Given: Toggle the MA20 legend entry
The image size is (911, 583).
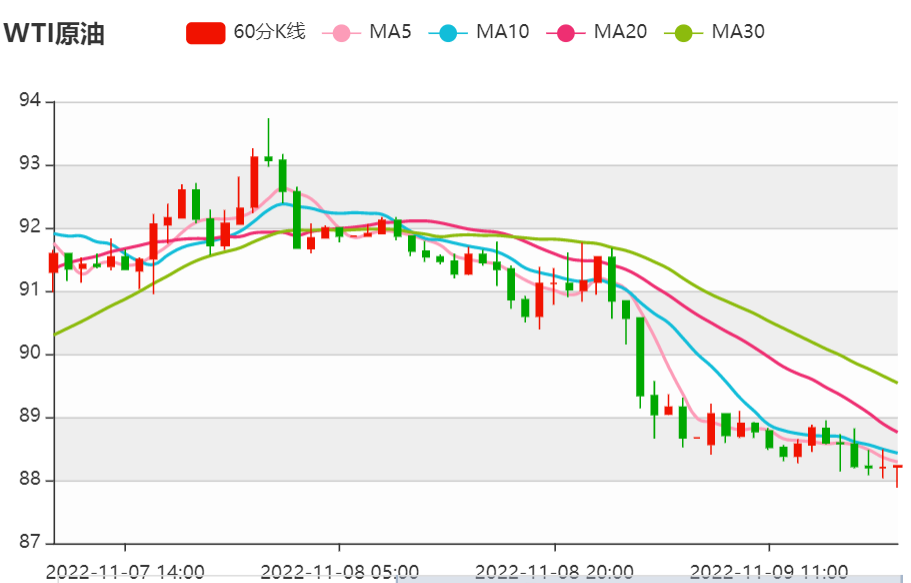Looking at the screenshot, I should pos(597,32).
